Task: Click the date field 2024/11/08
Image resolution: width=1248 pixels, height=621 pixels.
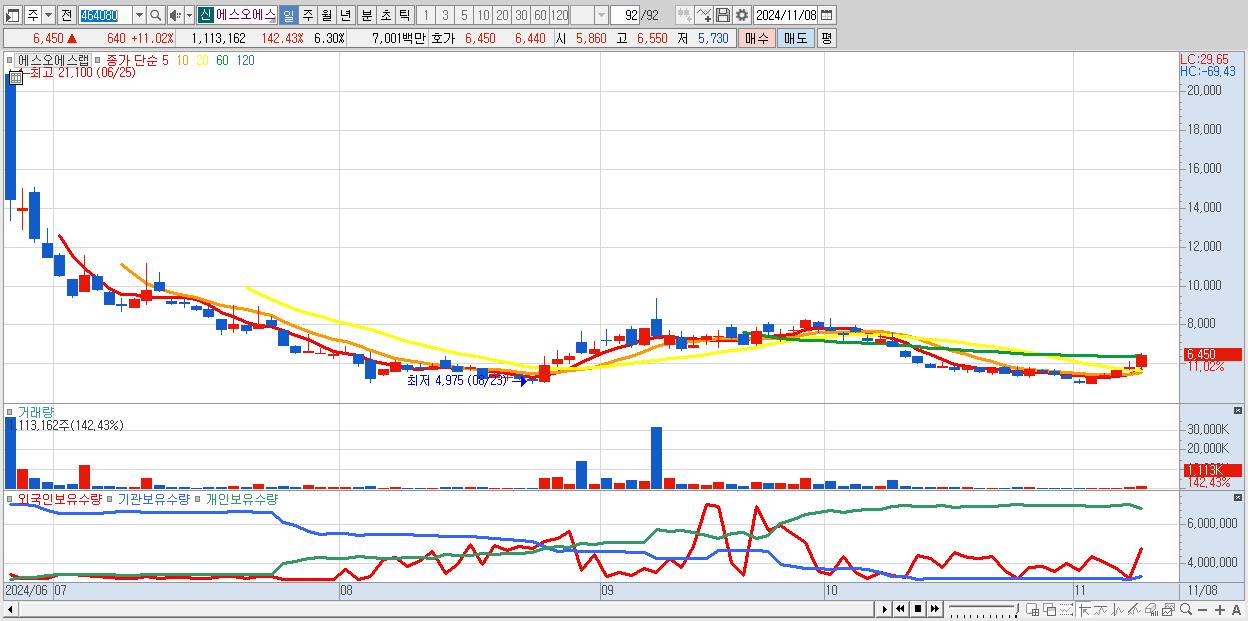Action: [786, 16]
